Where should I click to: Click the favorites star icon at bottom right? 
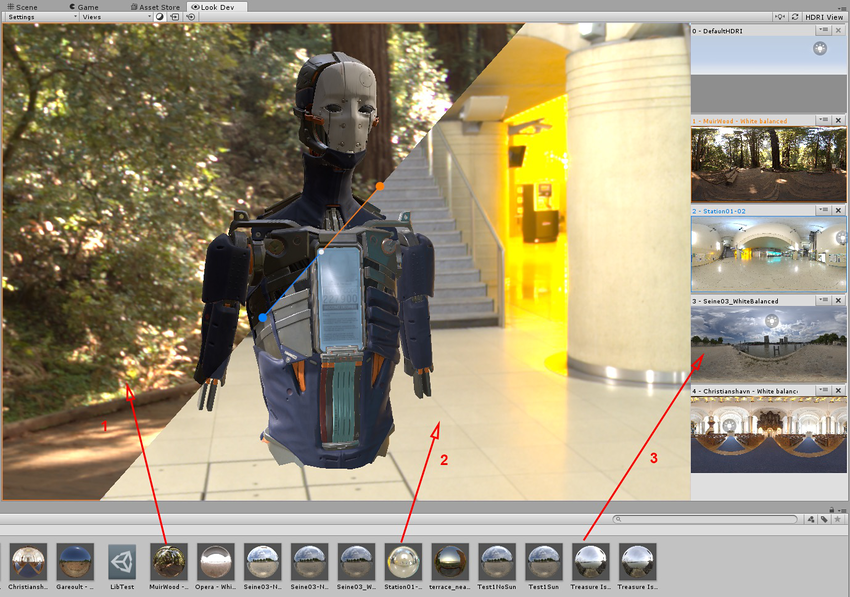tap(839, 518)
